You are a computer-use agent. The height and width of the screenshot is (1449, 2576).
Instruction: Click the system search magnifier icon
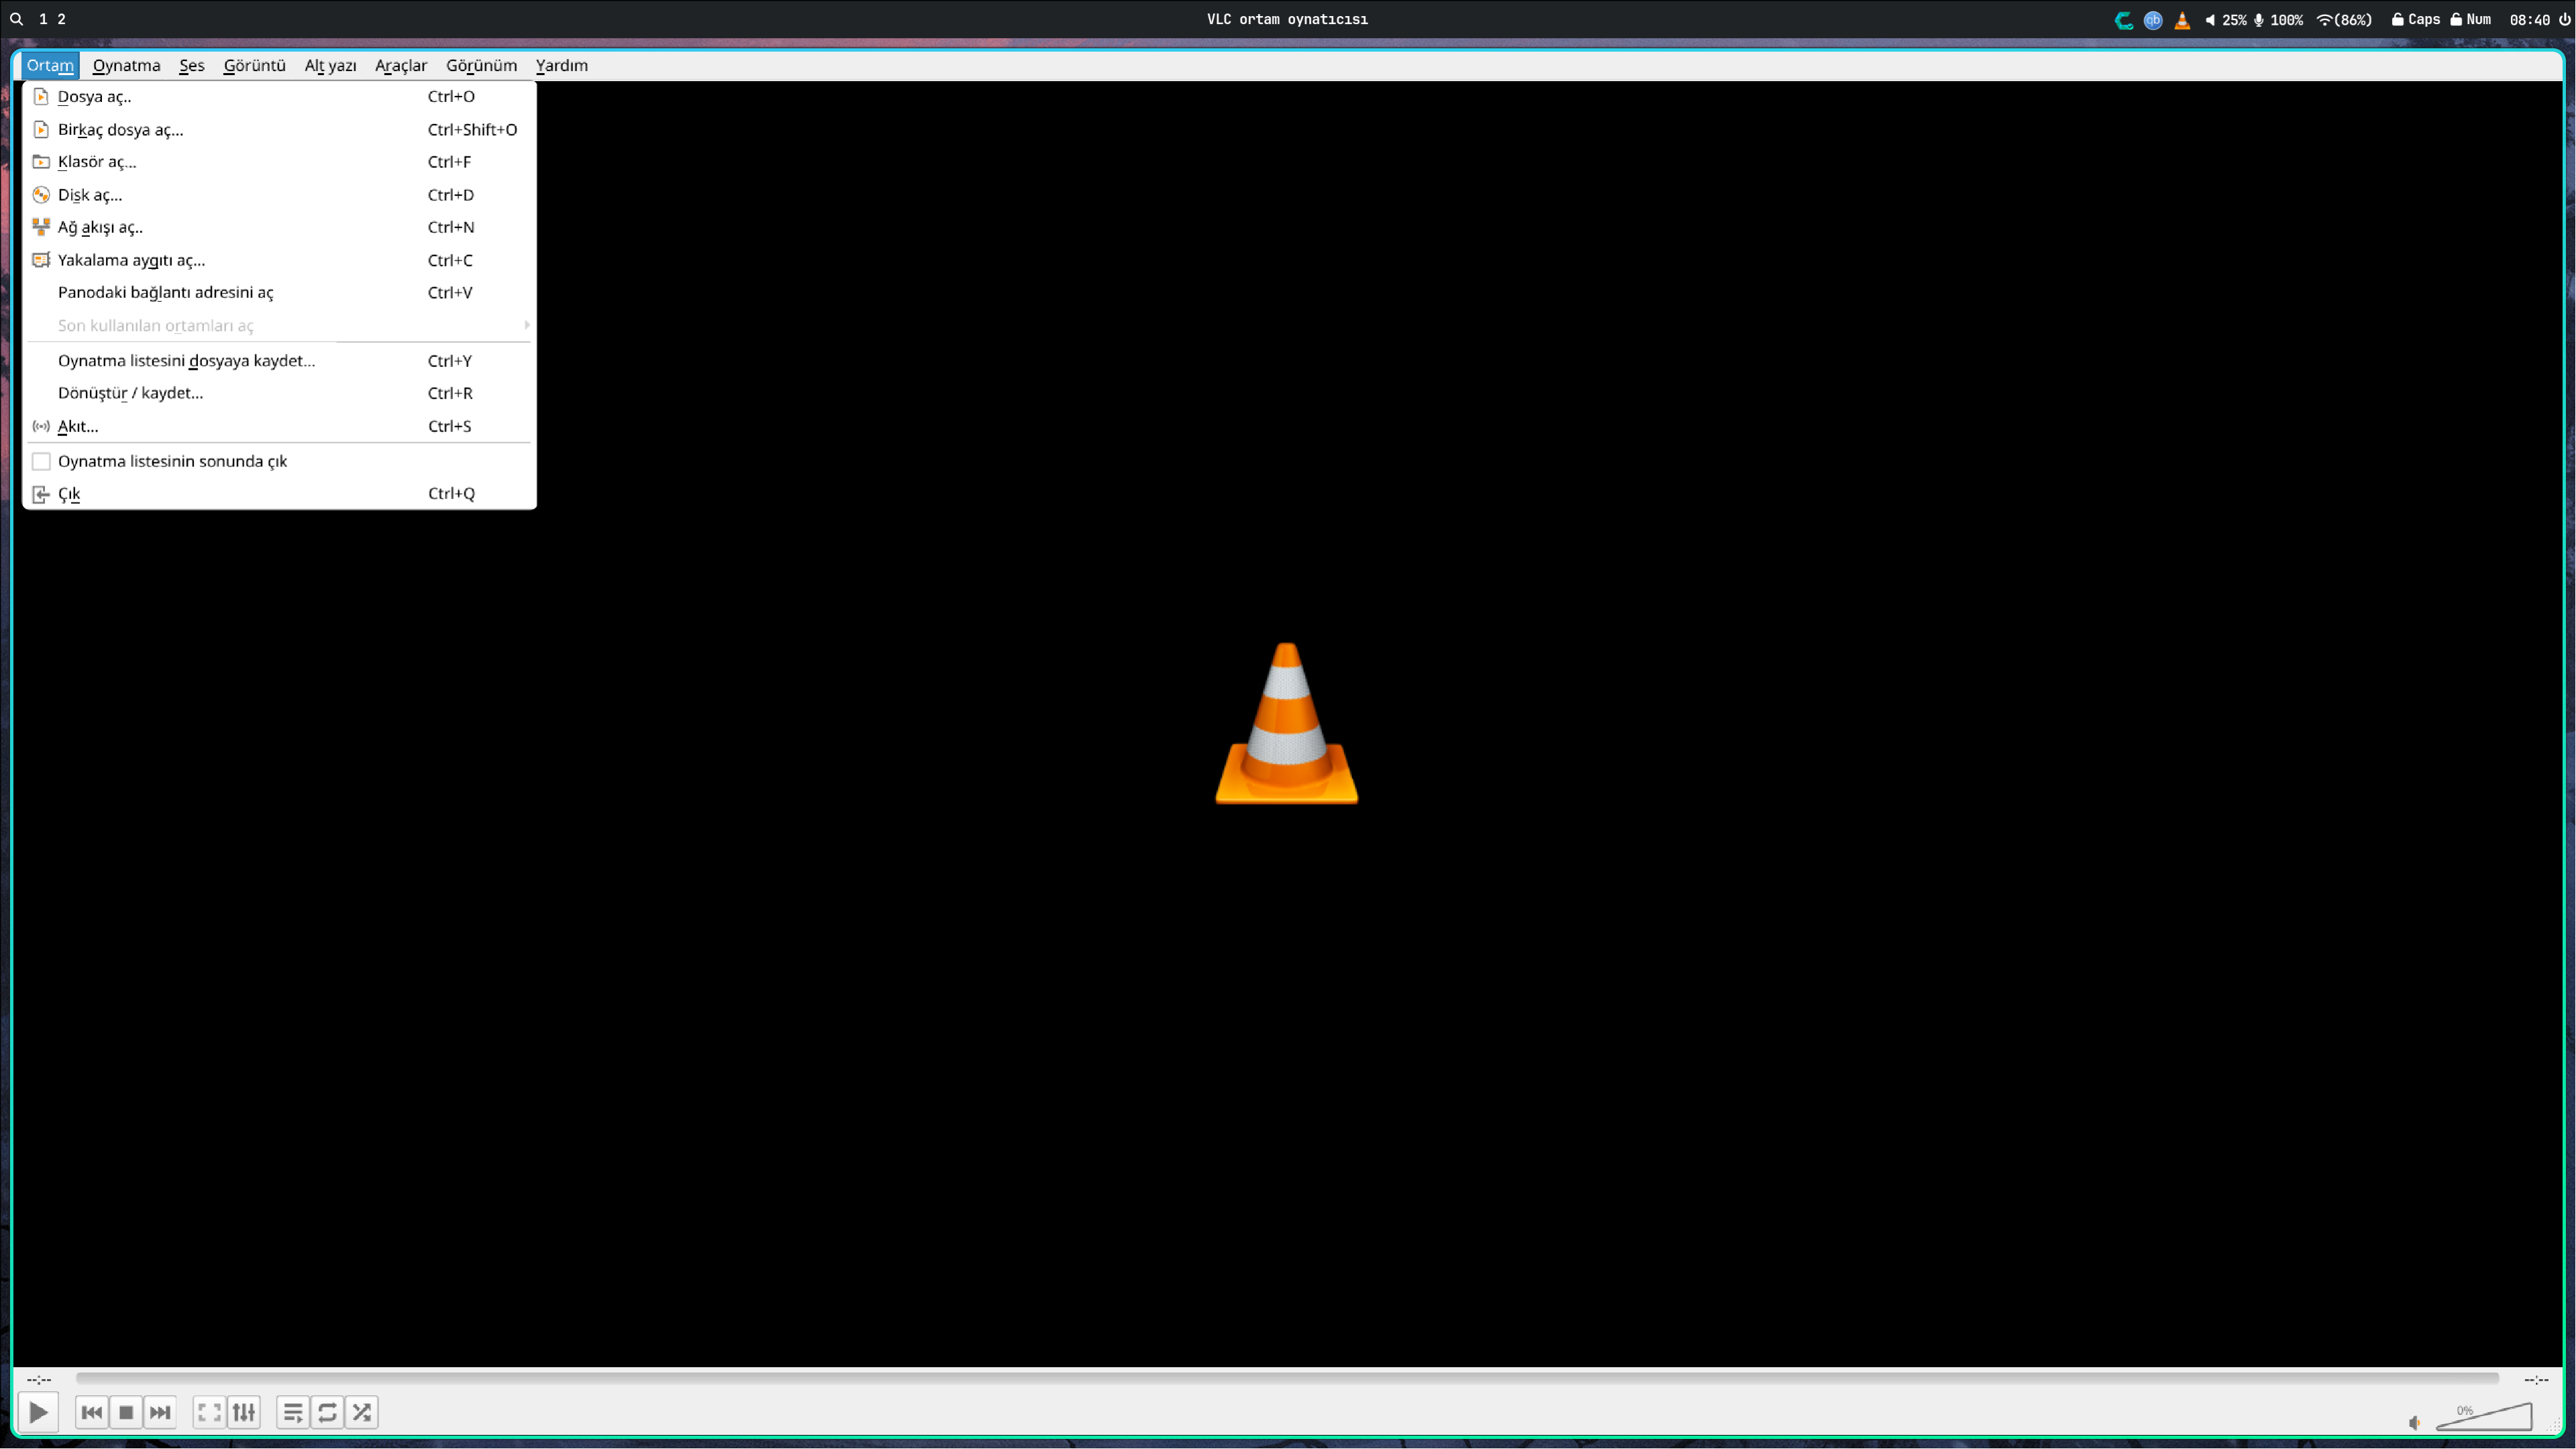coord(16,19)
